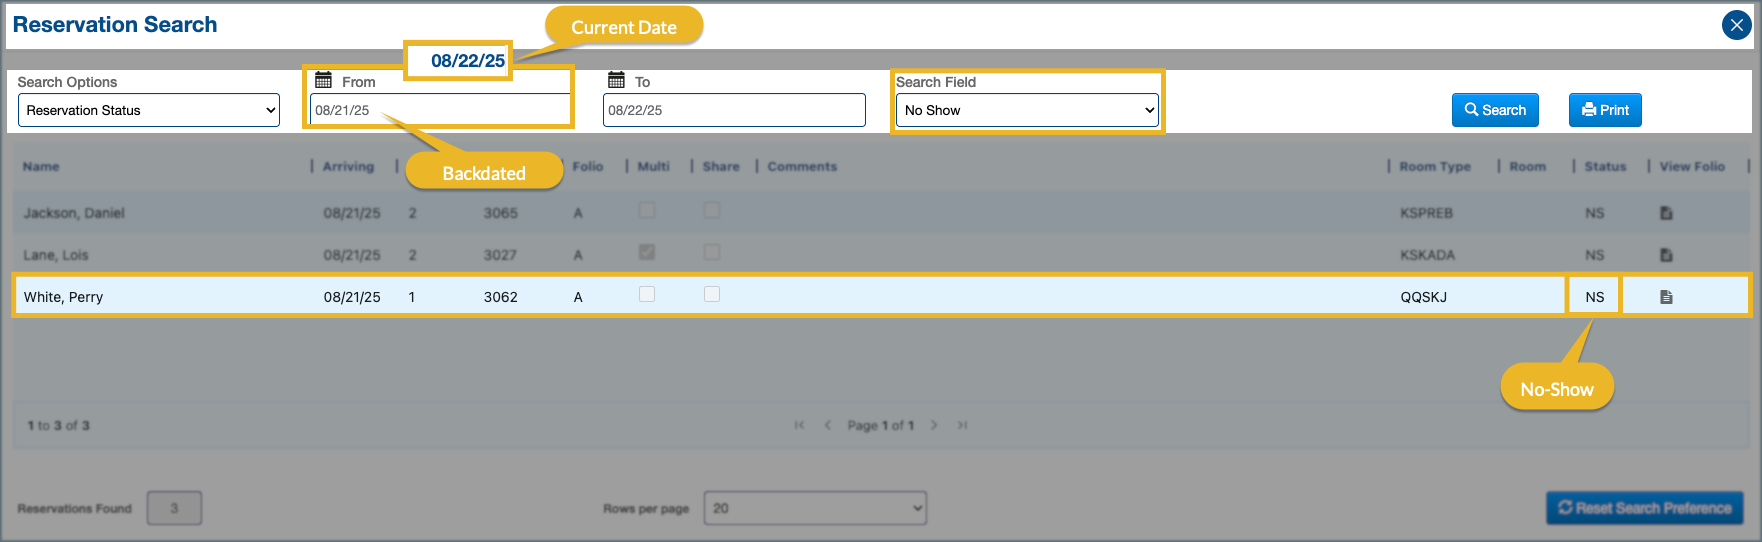Sort by the Arriving column header
1762x542 pixels.
[348, 167]
